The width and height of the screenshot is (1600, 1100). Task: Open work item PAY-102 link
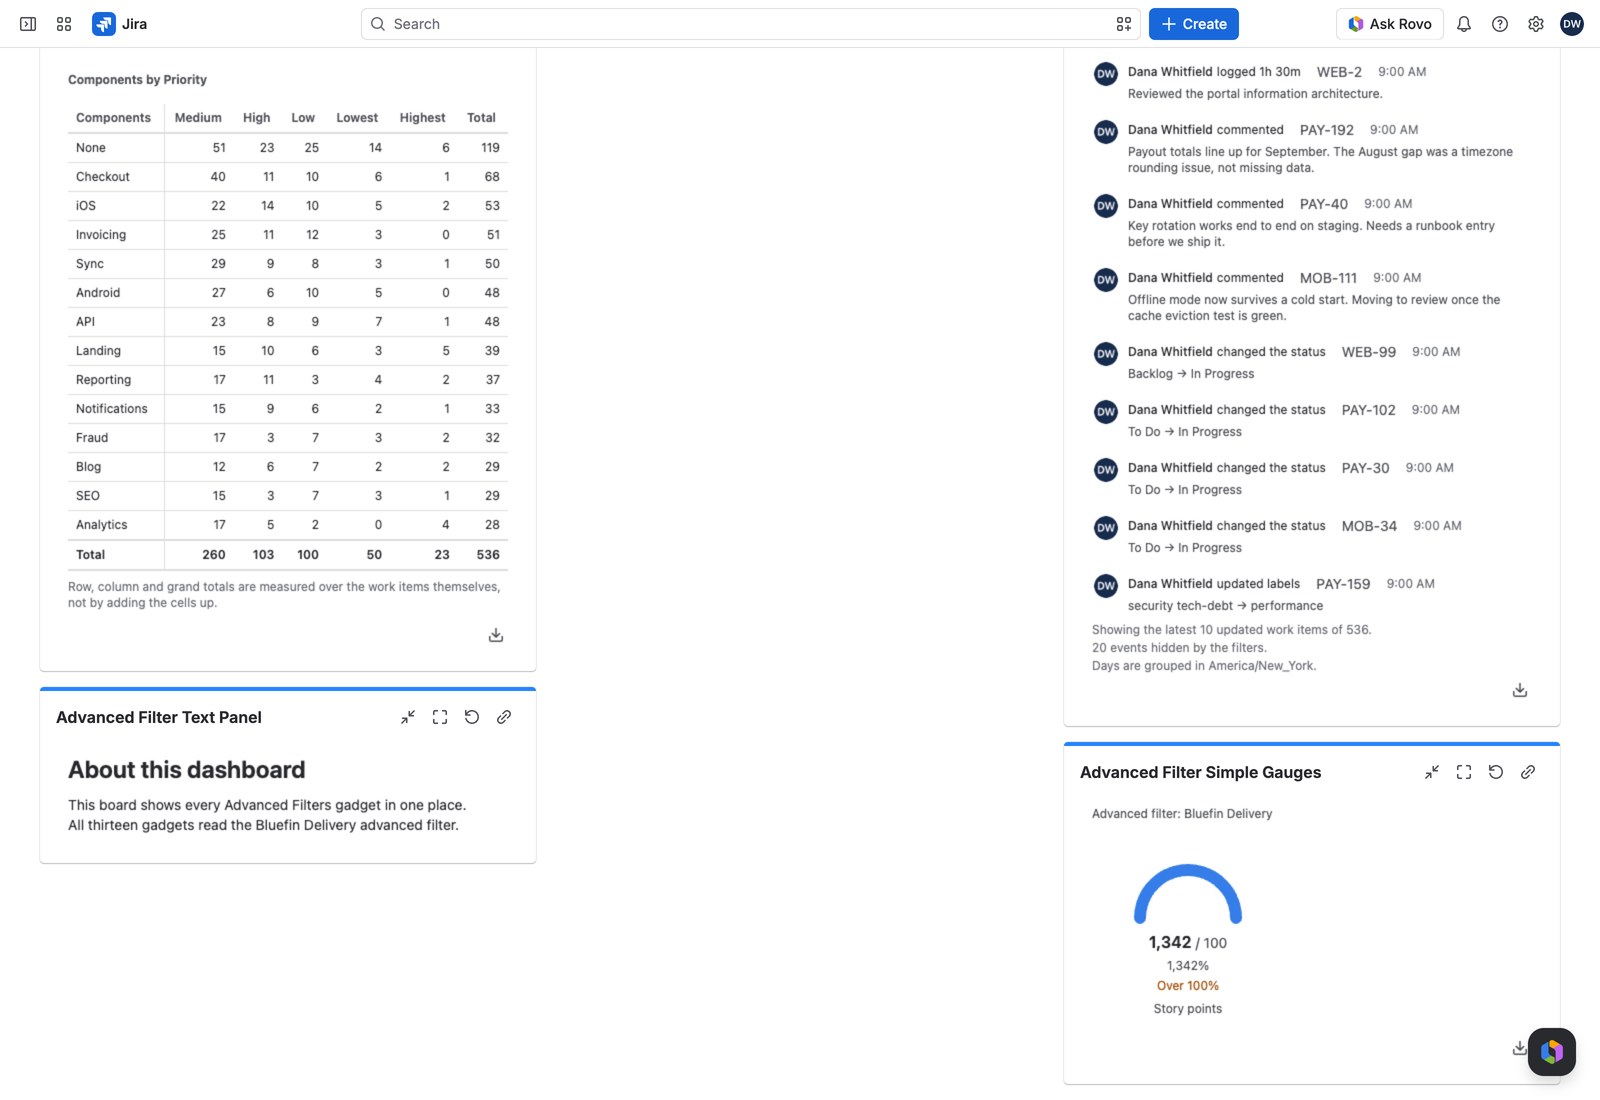pos(1369,410)
